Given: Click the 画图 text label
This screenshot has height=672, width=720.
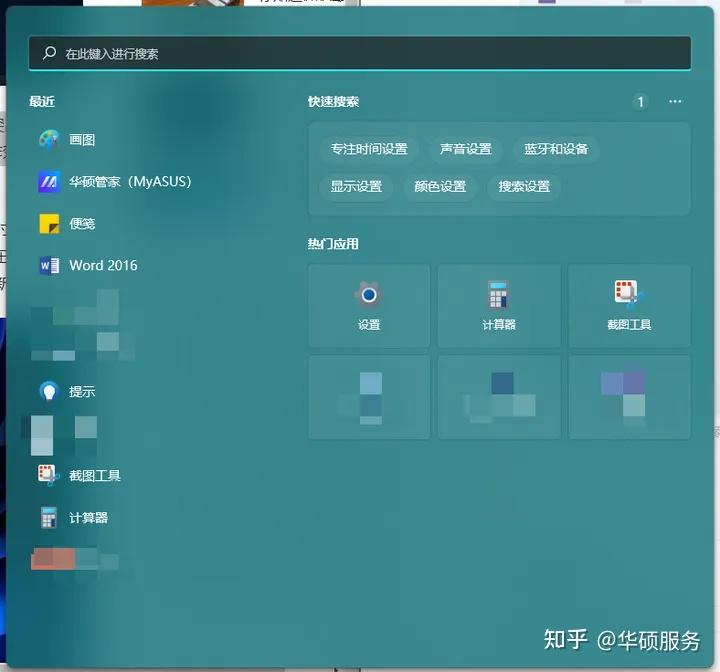Looking at the screenshot, I should (82, 140).
